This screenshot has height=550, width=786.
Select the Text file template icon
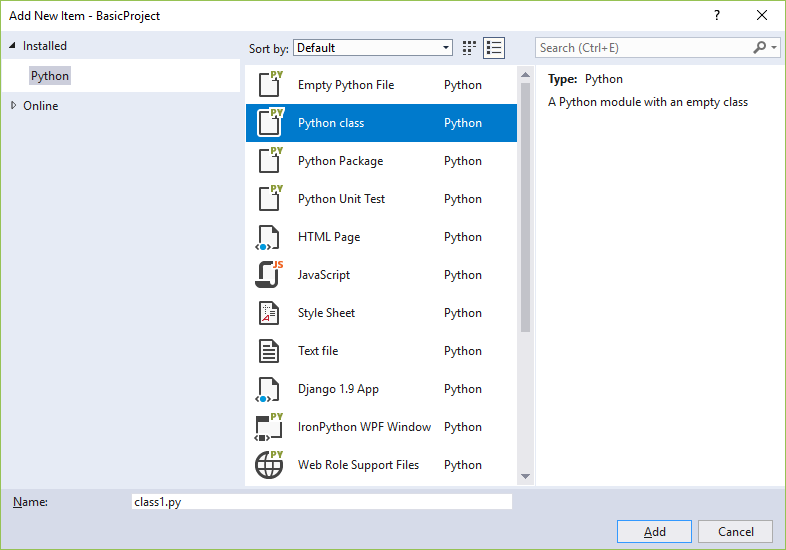269,351
